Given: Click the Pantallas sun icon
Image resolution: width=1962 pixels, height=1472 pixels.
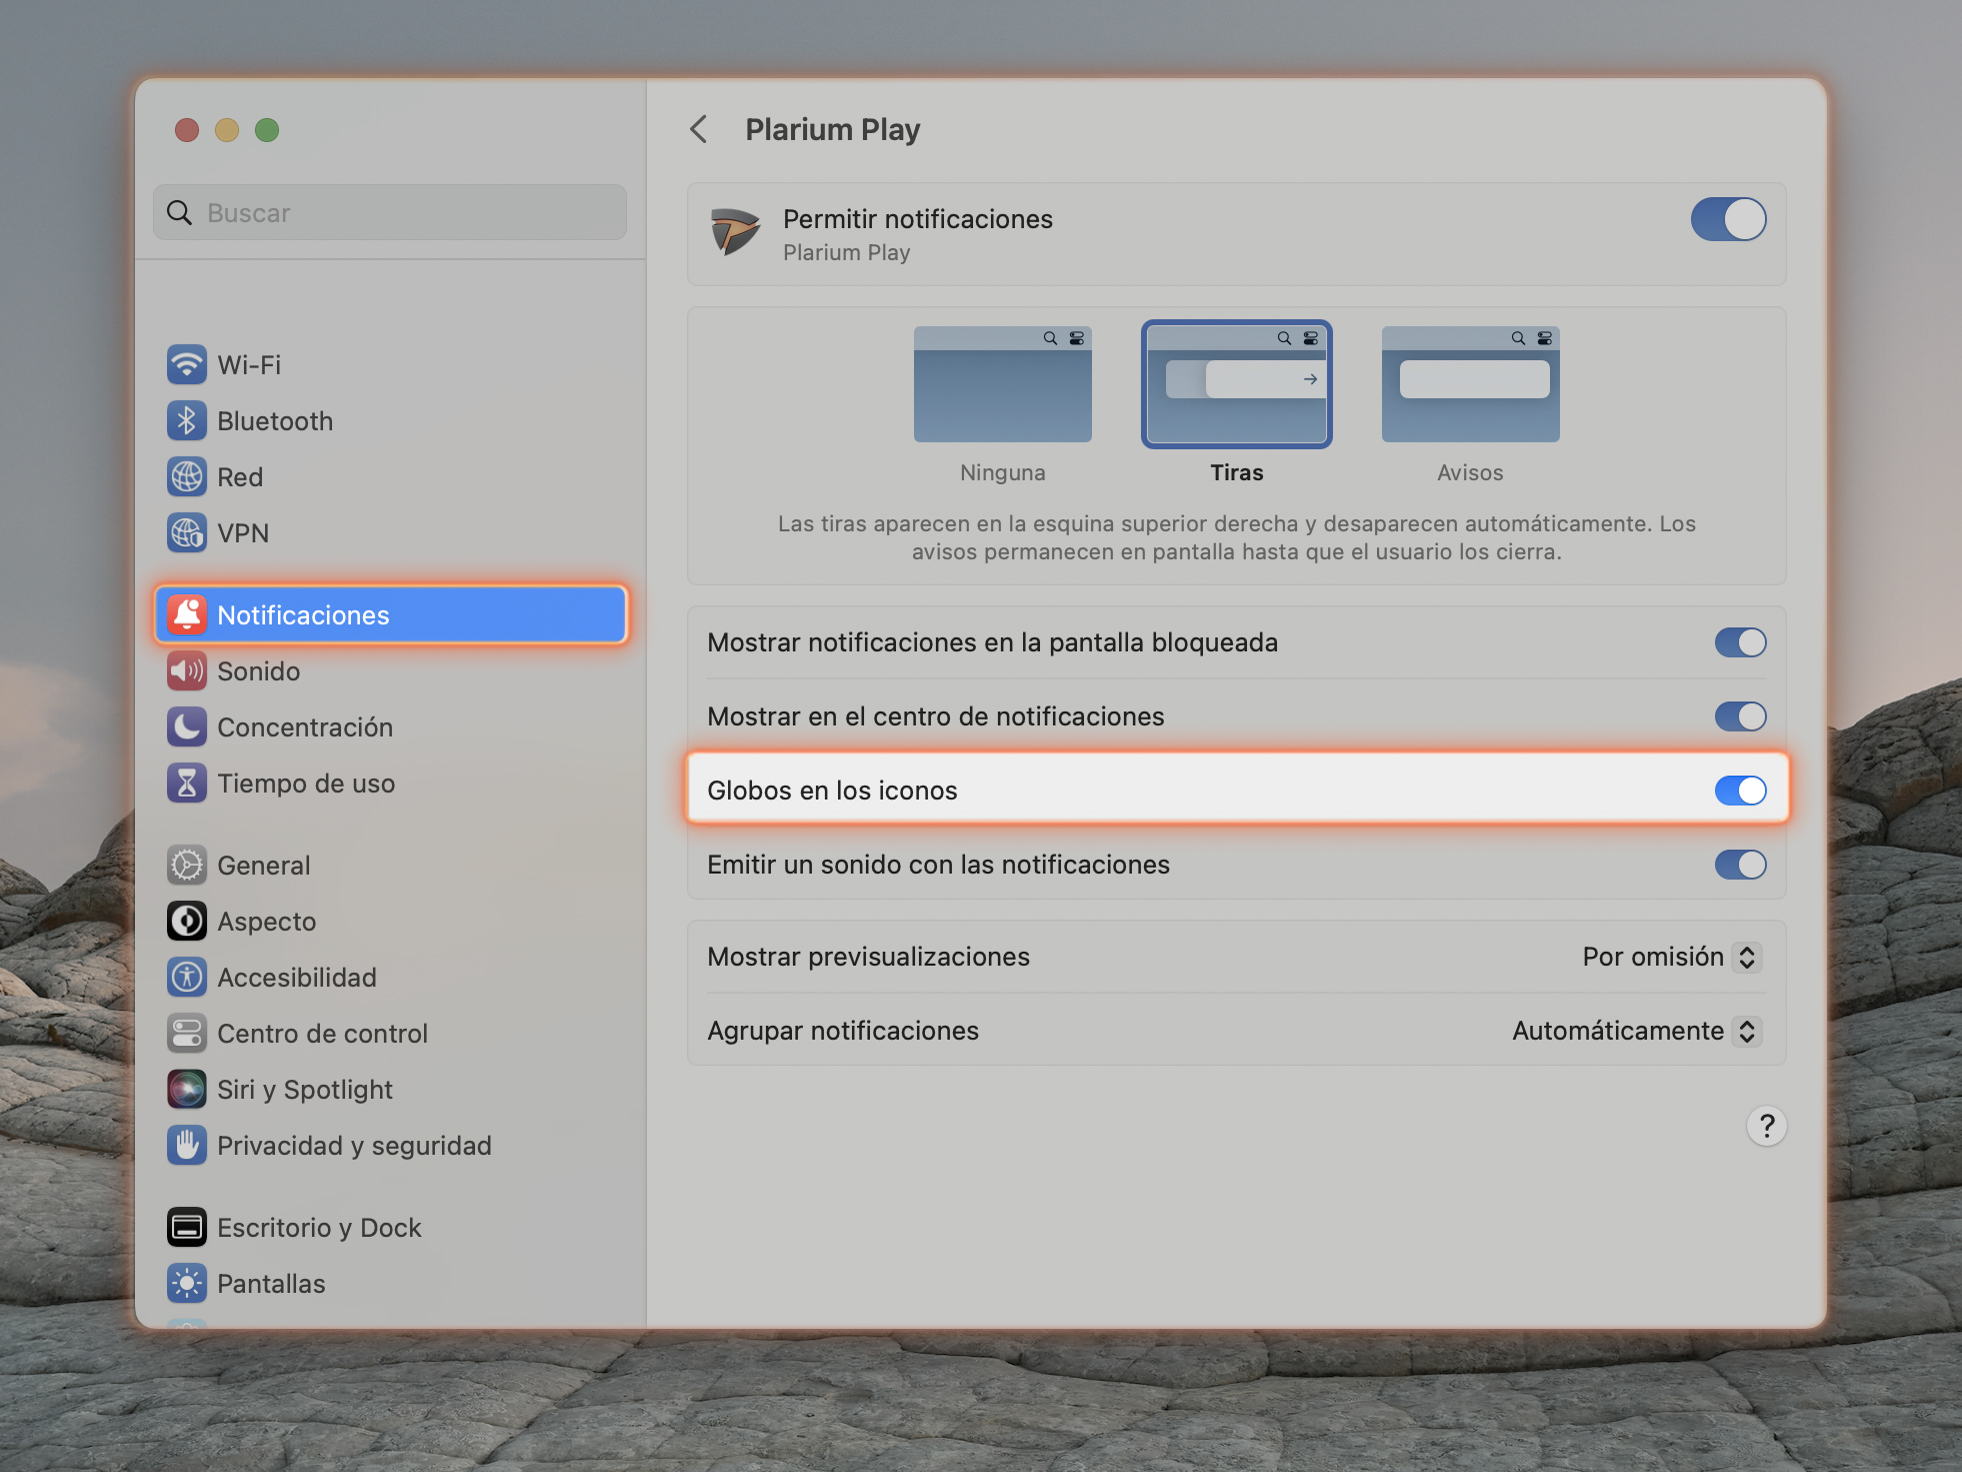Looking at the screenshot, I should click(x=187, y=1283).
